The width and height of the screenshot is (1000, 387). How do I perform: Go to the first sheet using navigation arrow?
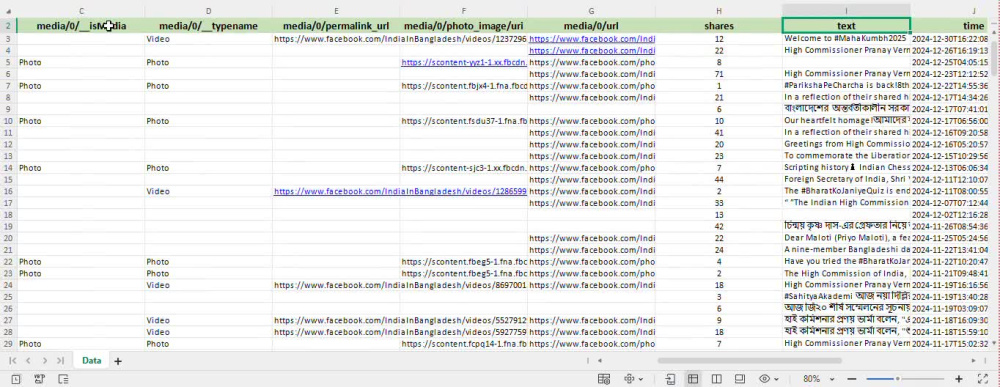point(13,361)
